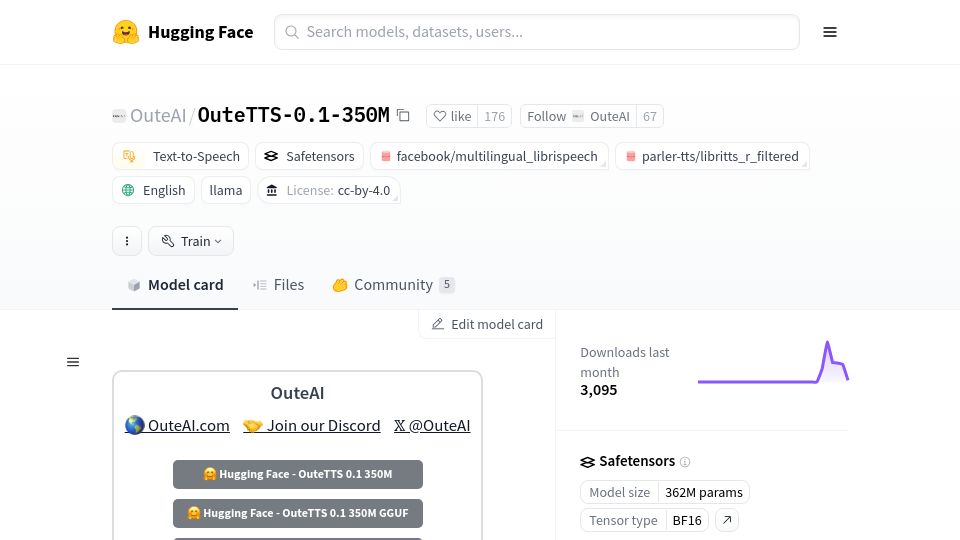Select the English language tag
960x540 pixels.
click(154, 190)
